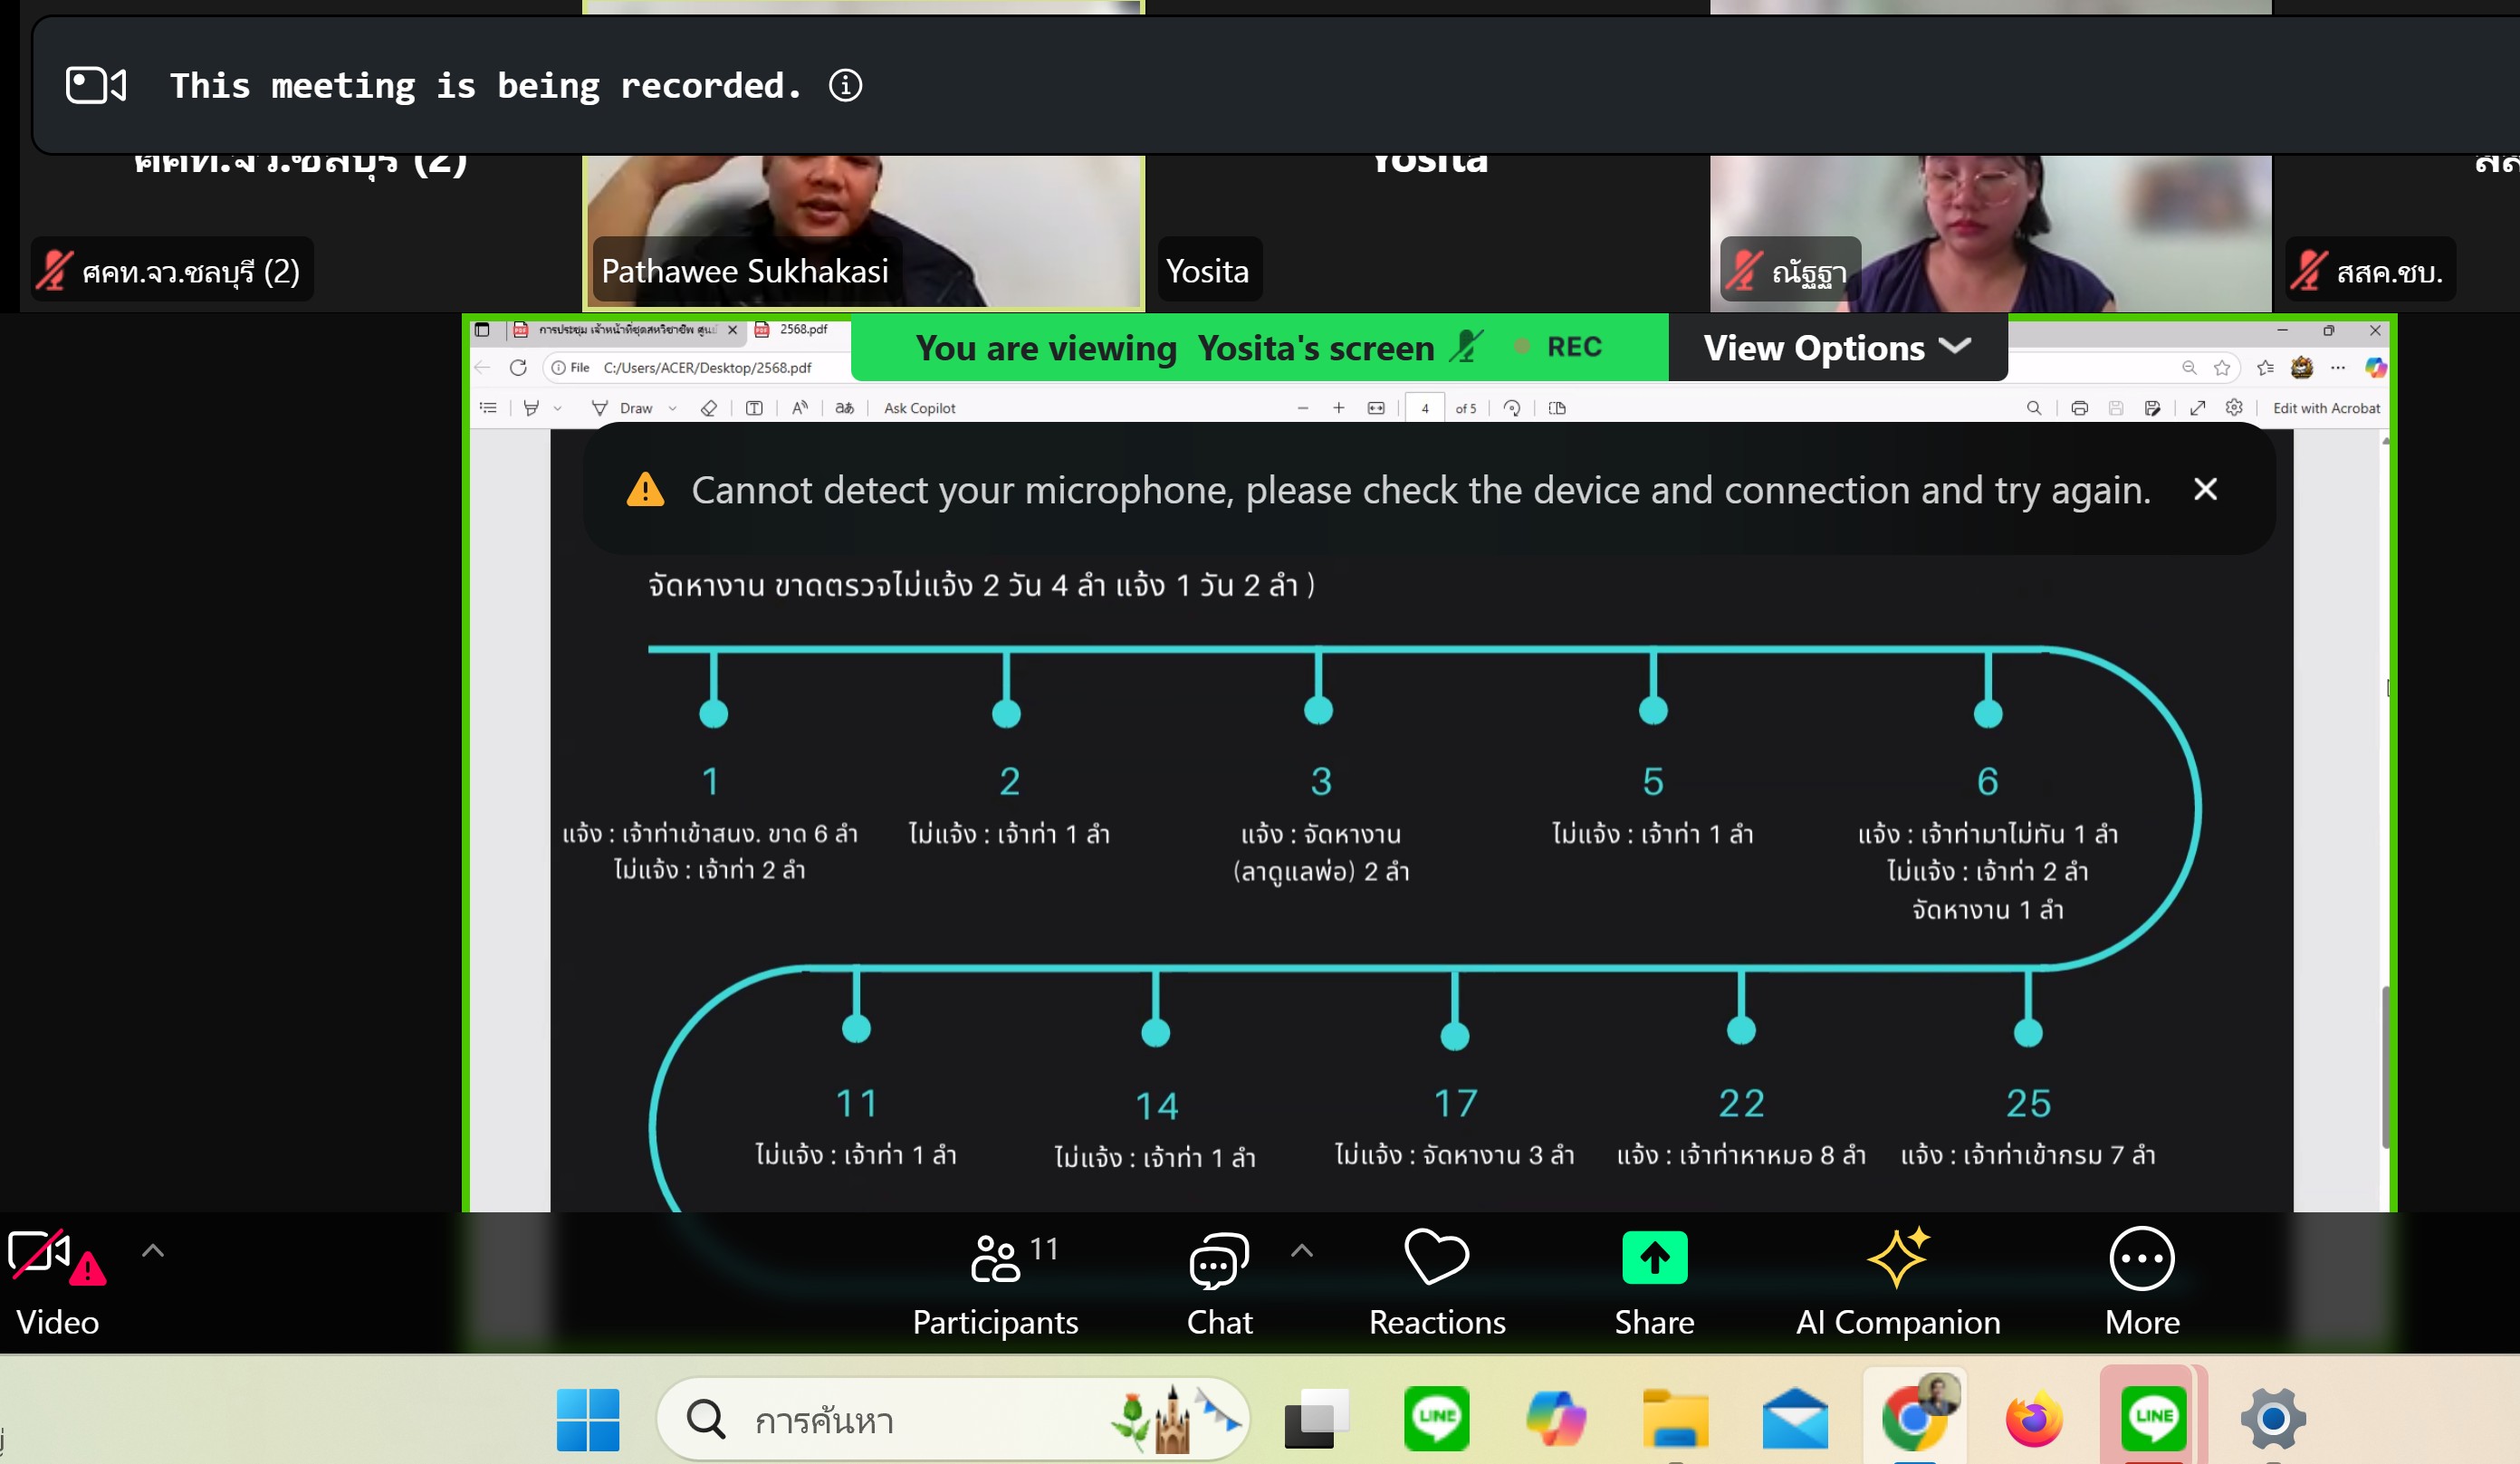Image resolution: width=2520 pixels, height=1464 pixels.
Task: Select Pathawee Sukhakasi's video tile
Action: [x=864, y=232]
